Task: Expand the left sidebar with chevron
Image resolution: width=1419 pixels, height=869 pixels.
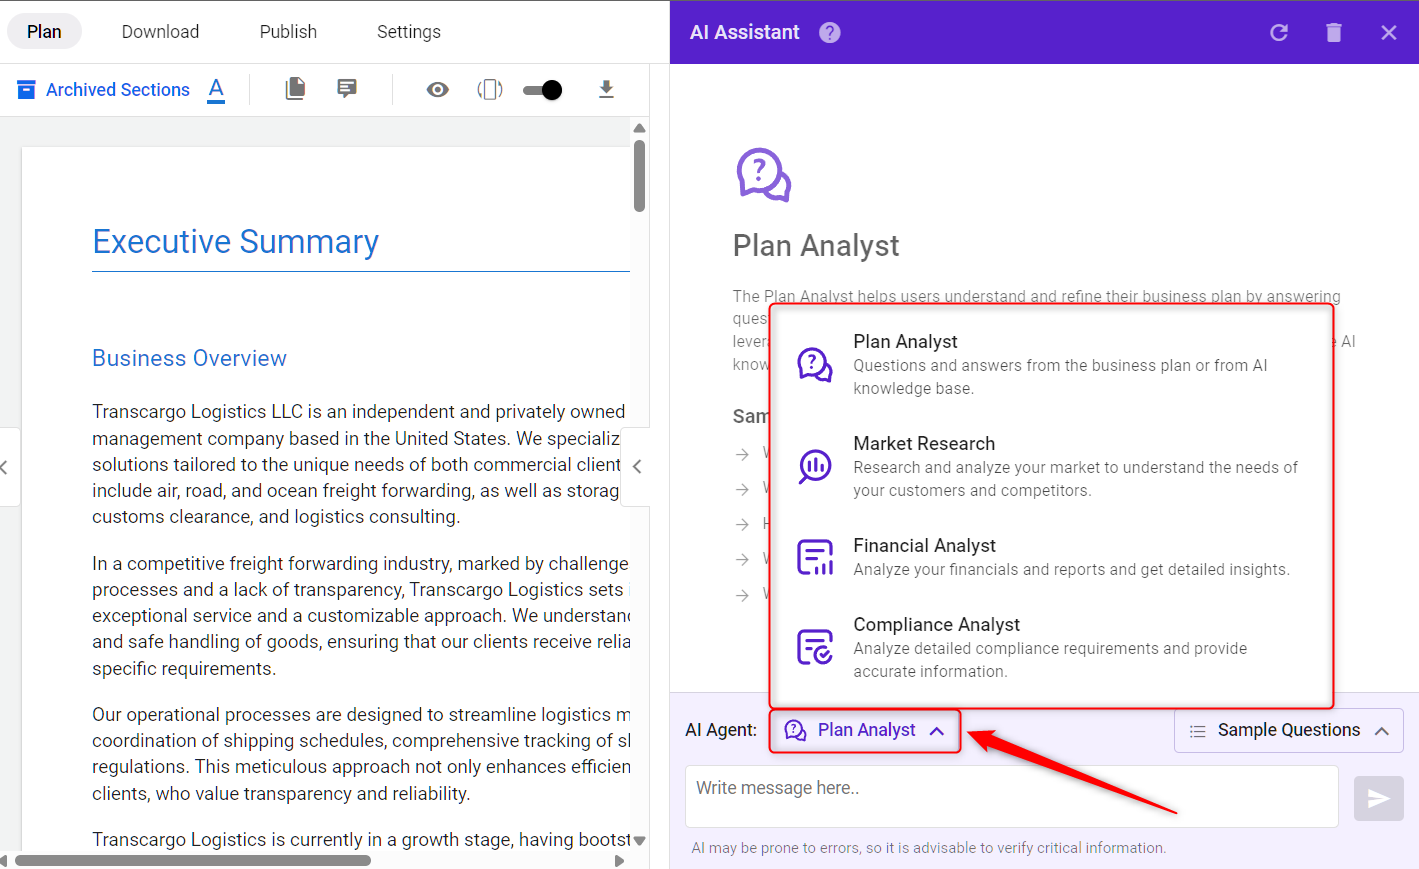Action: click(6, 467)
